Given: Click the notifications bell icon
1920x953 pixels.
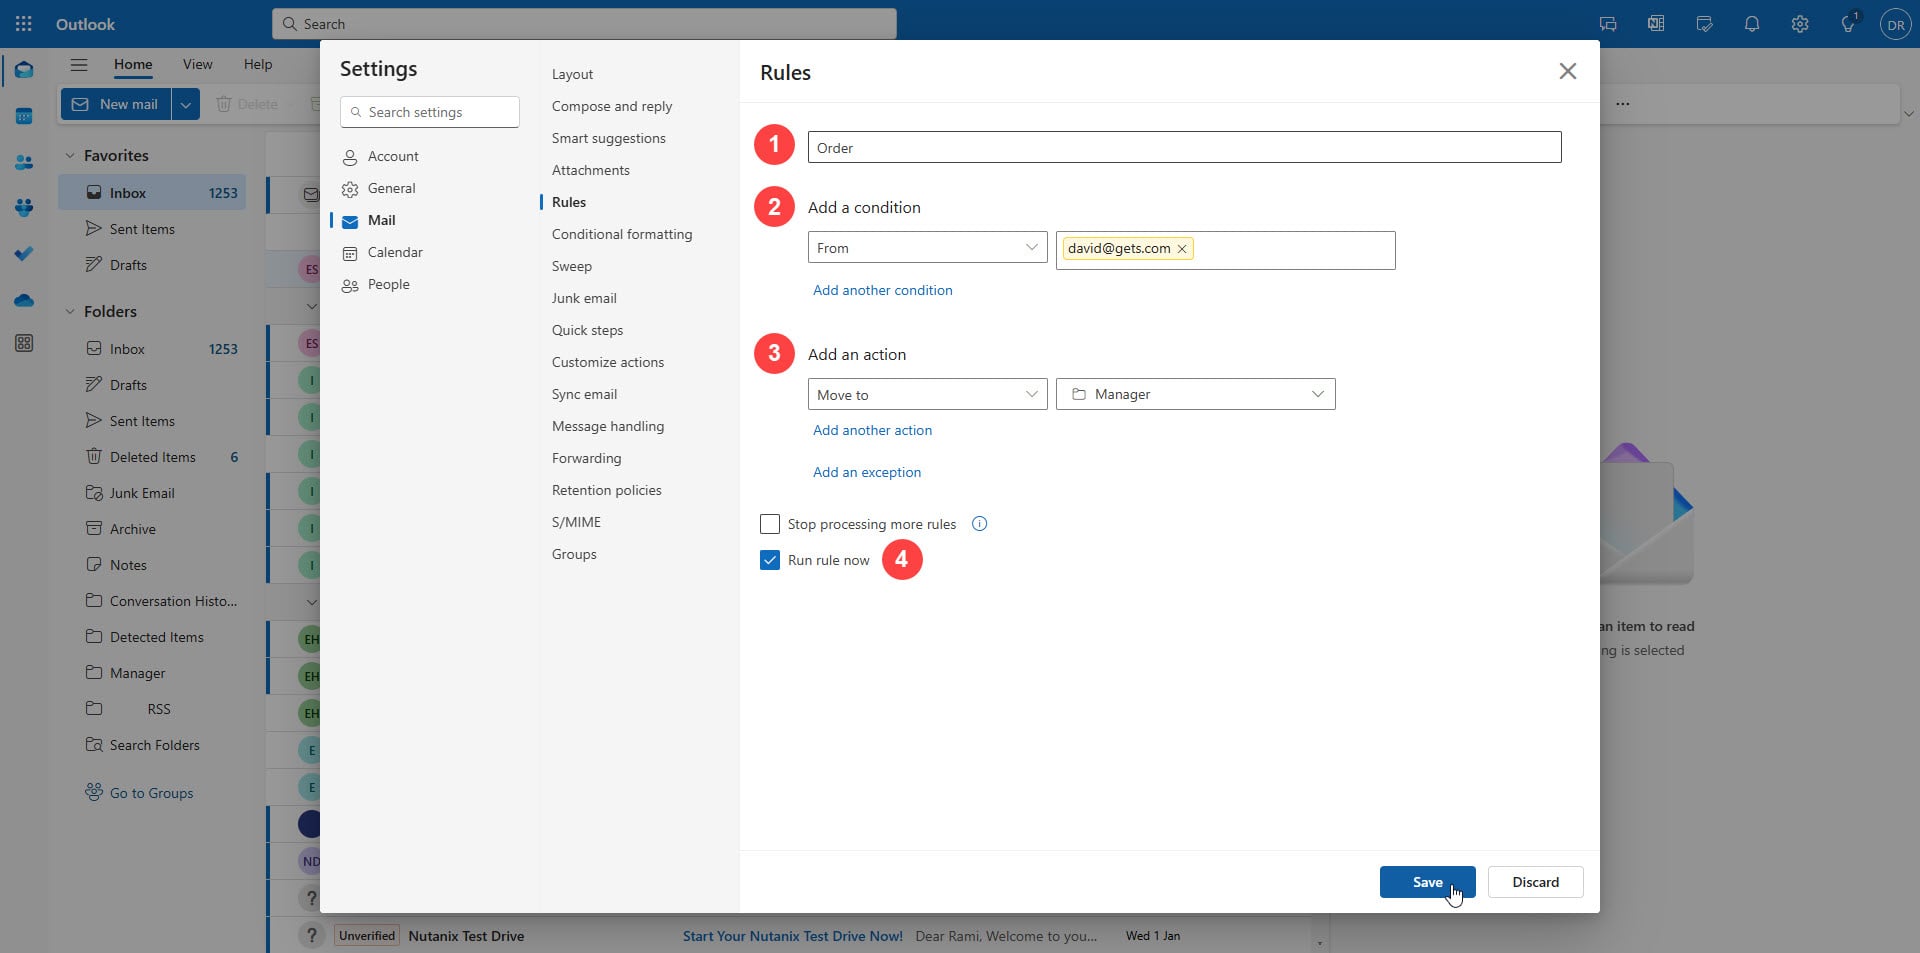Looking at the screenshot, I should click(1752, 24).
